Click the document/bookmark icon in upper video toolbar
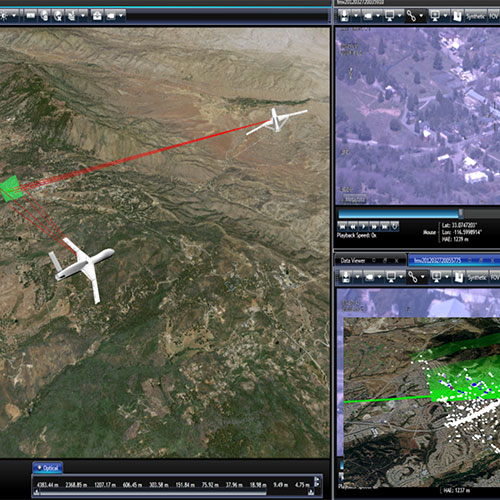500x500 pixels. click(458, 16)
